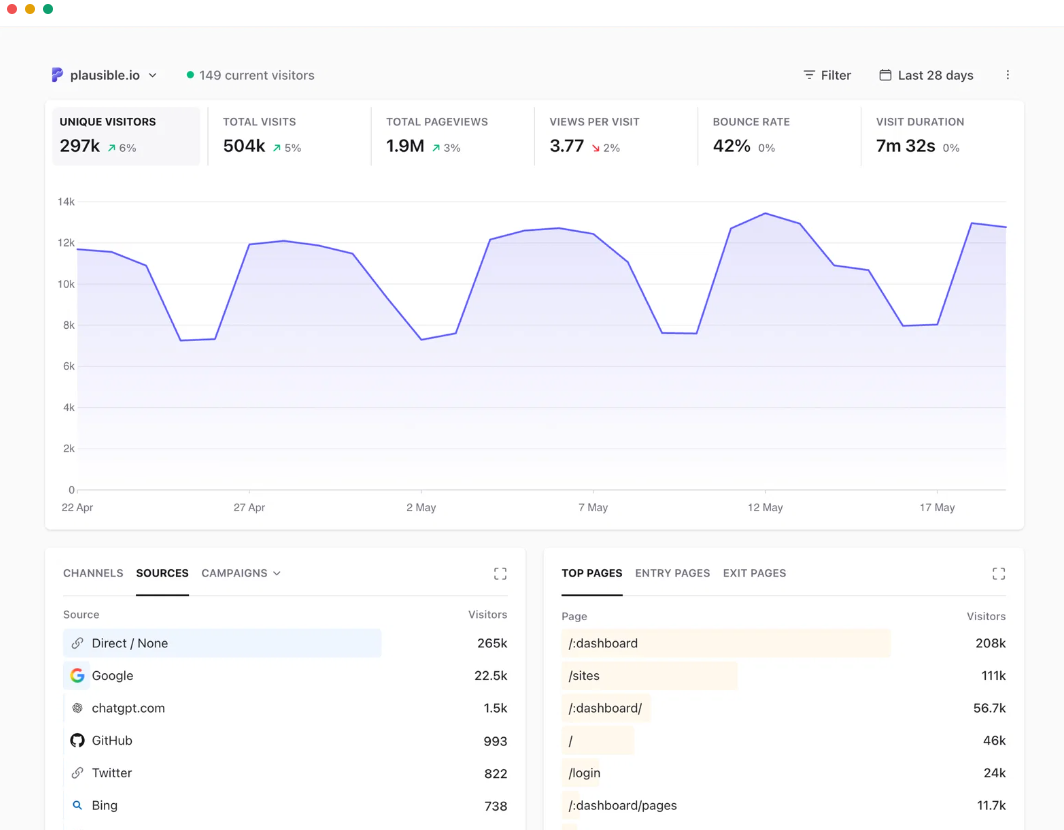
Task: Filter by /:dashboard/ page with 56.7k visitors
Action: point(605,708)
